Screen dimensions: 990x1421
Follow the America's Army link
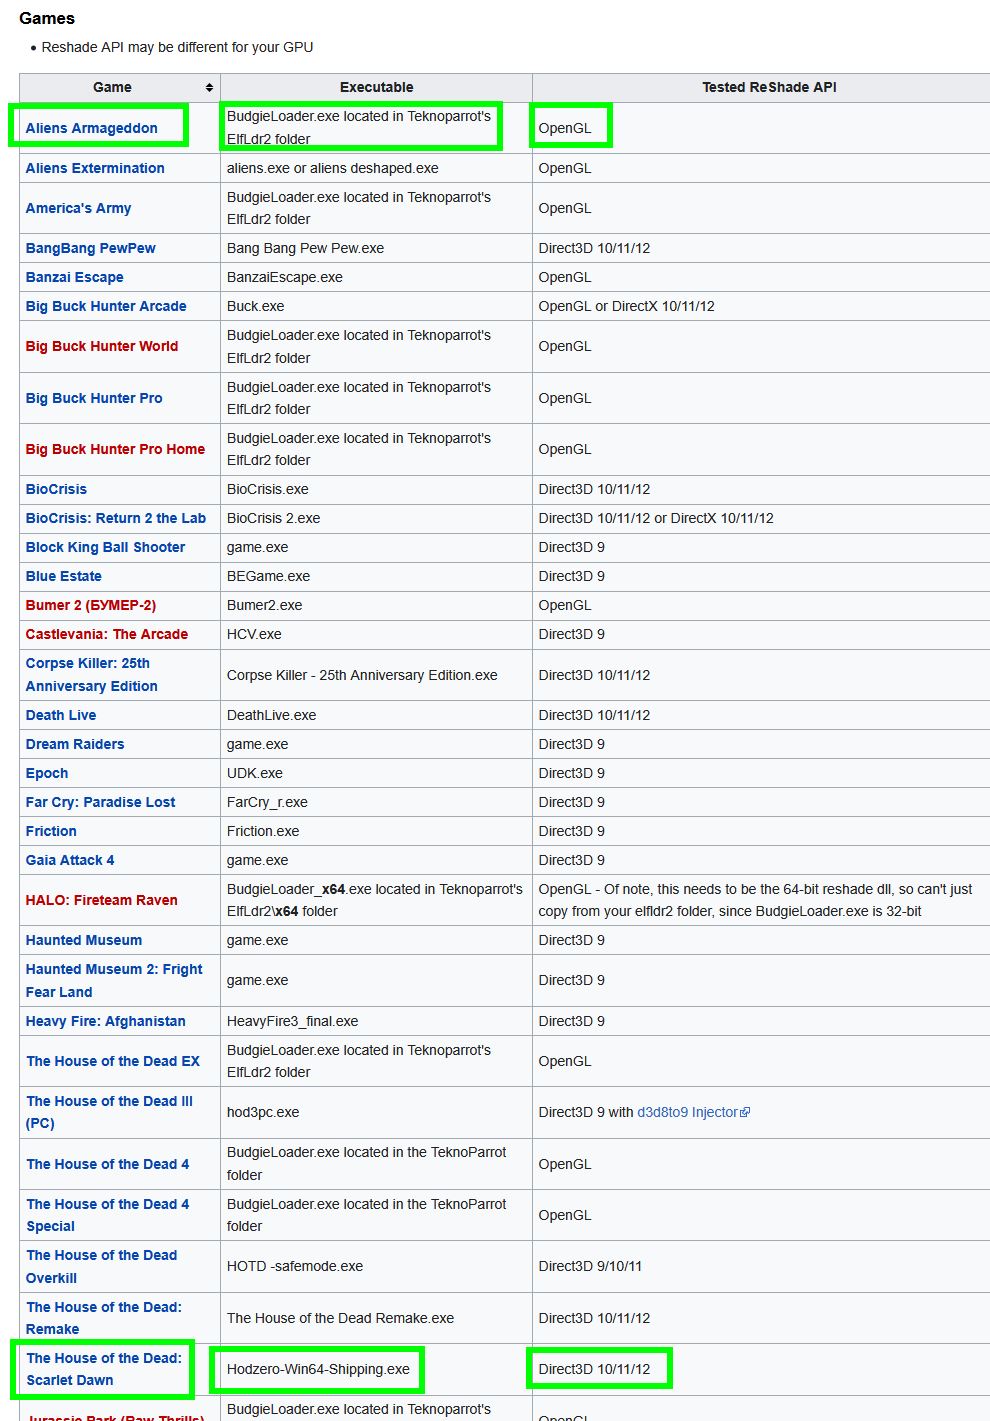[x=78, y=208]
